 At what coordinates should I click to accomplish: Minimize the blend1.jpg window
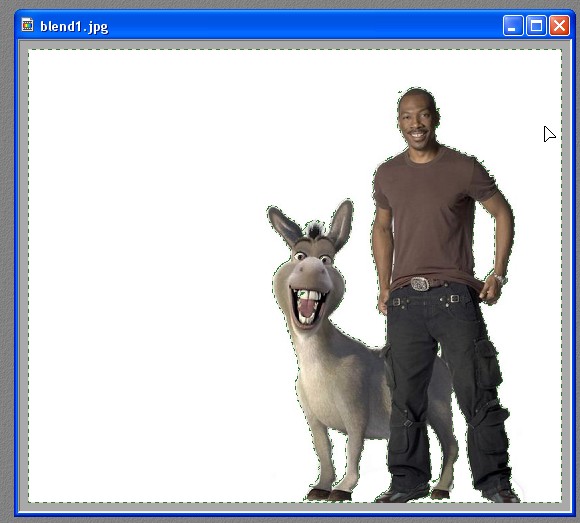[513, 26]
